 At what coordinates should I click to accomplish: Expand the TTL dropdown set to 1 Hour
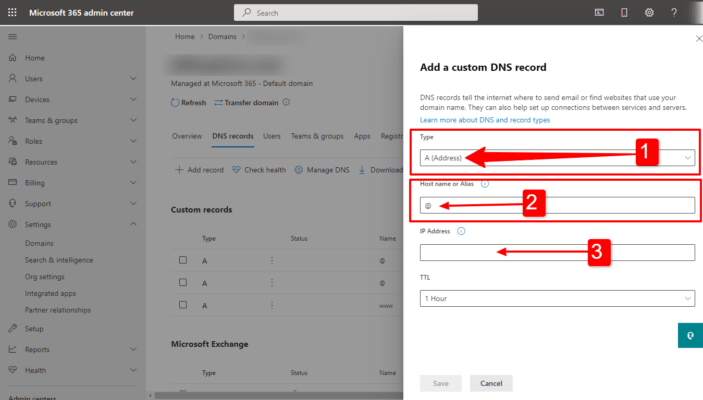(556, 298)
